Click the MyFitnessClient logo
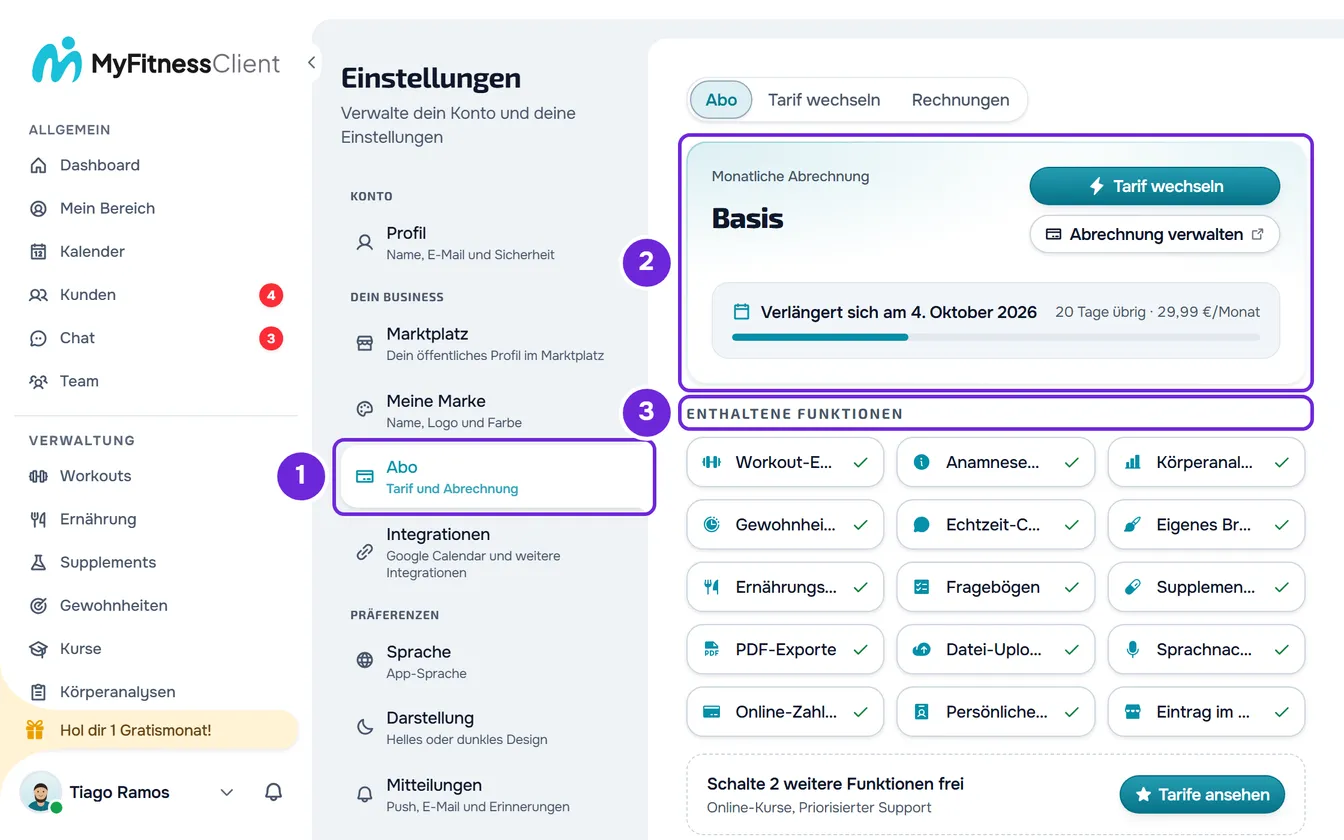This screenshot has width=1344, height=840. pos(155,62)
